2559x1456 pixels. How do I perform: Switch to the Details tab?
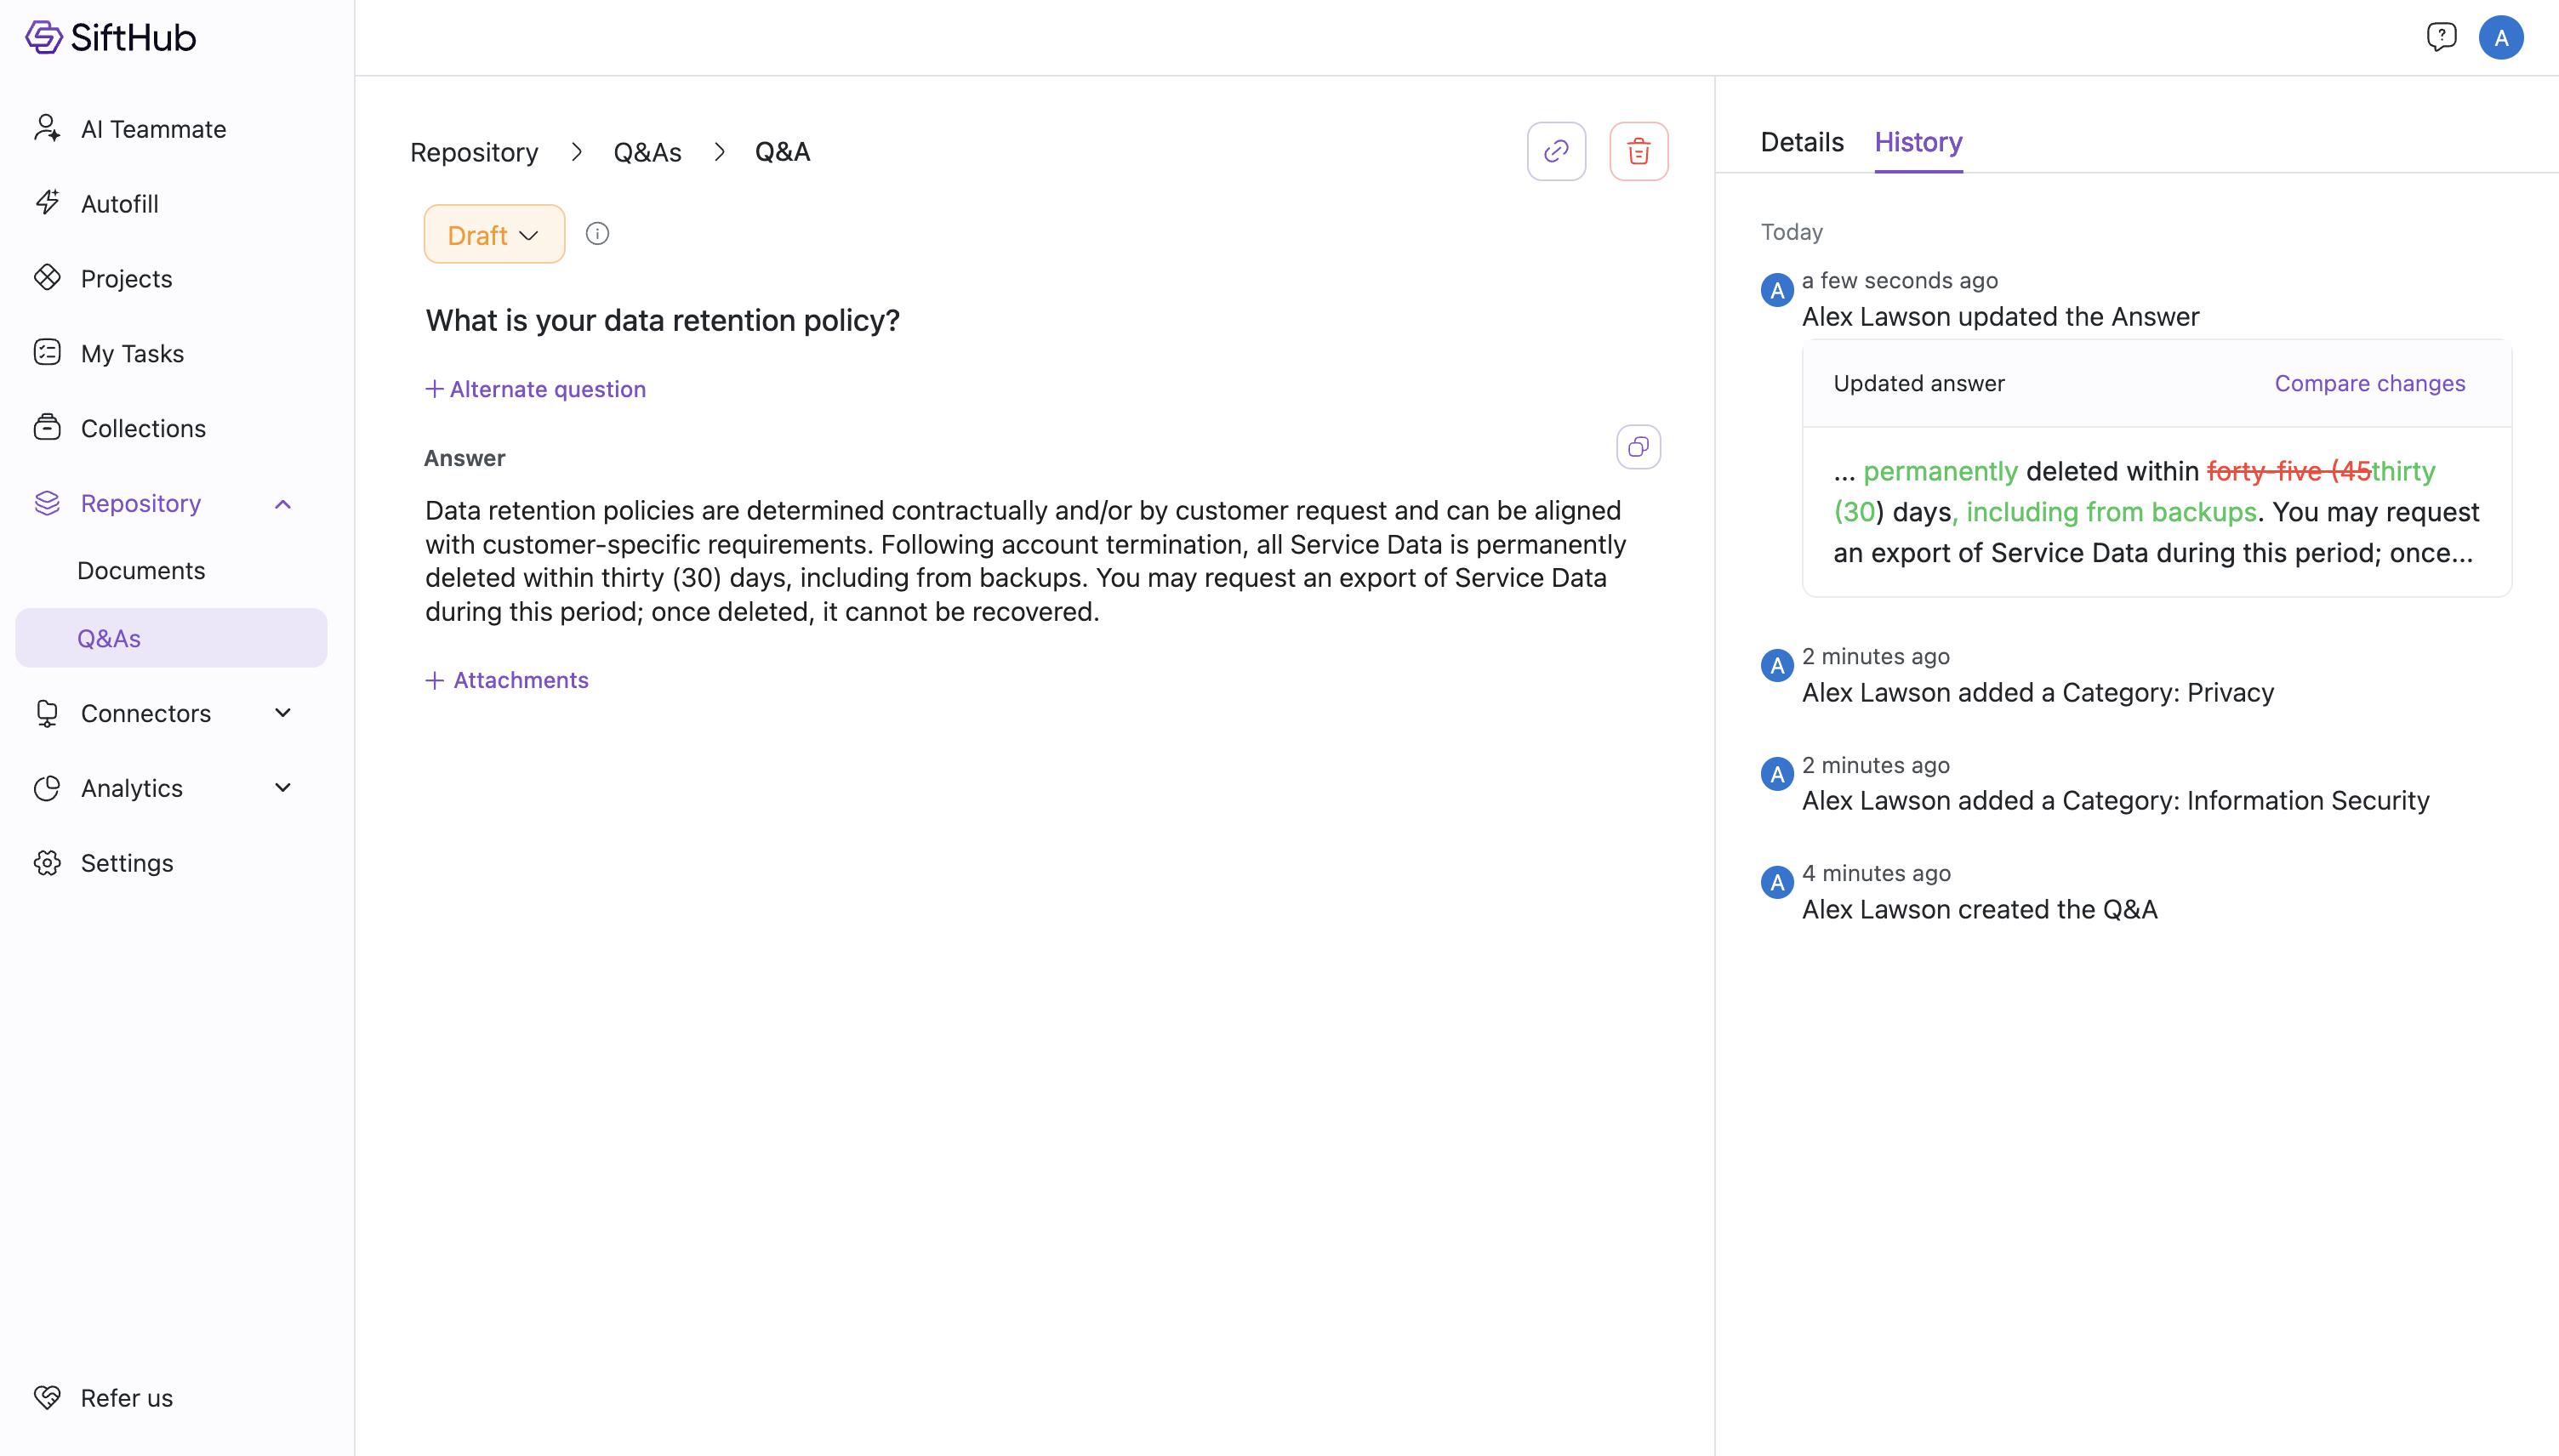coord(1801,142)
